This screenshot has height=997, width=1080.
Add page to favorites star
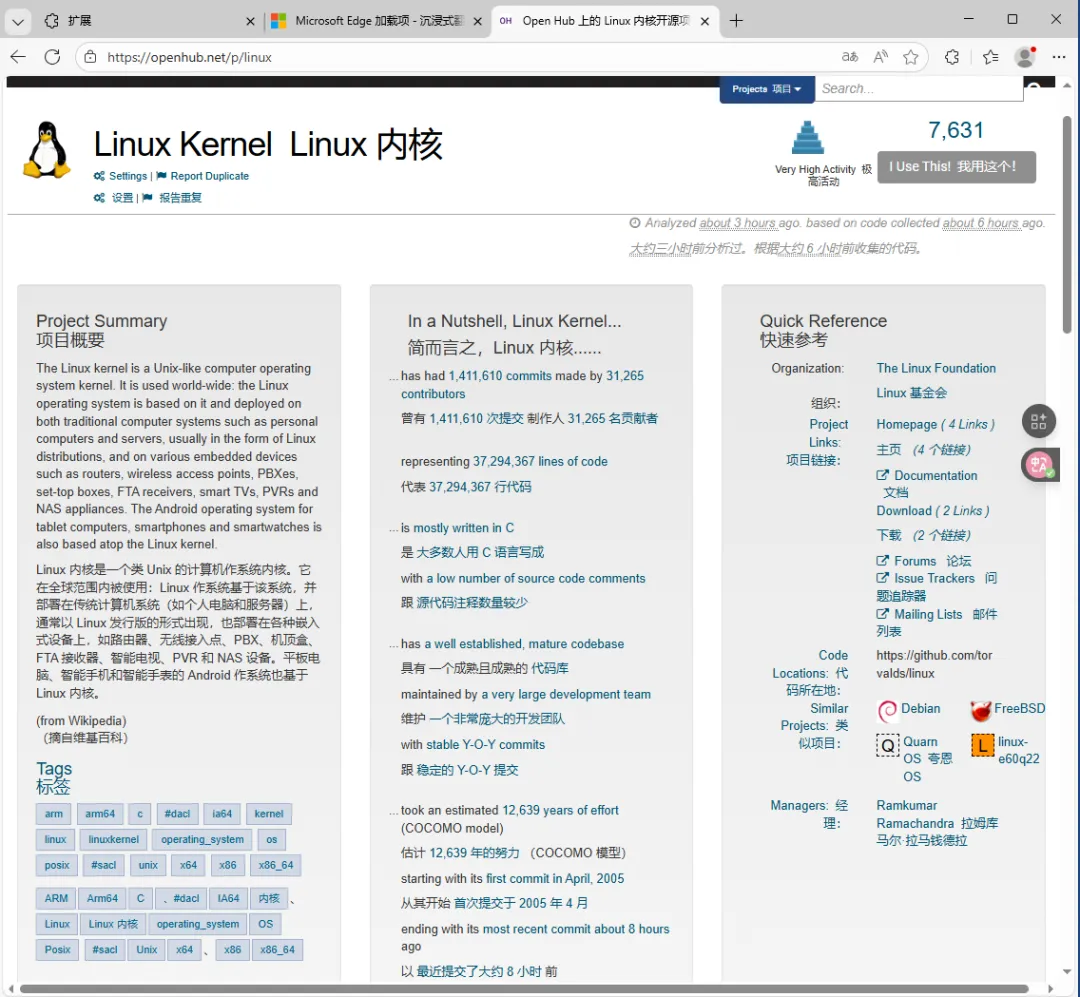coord(911,57)
